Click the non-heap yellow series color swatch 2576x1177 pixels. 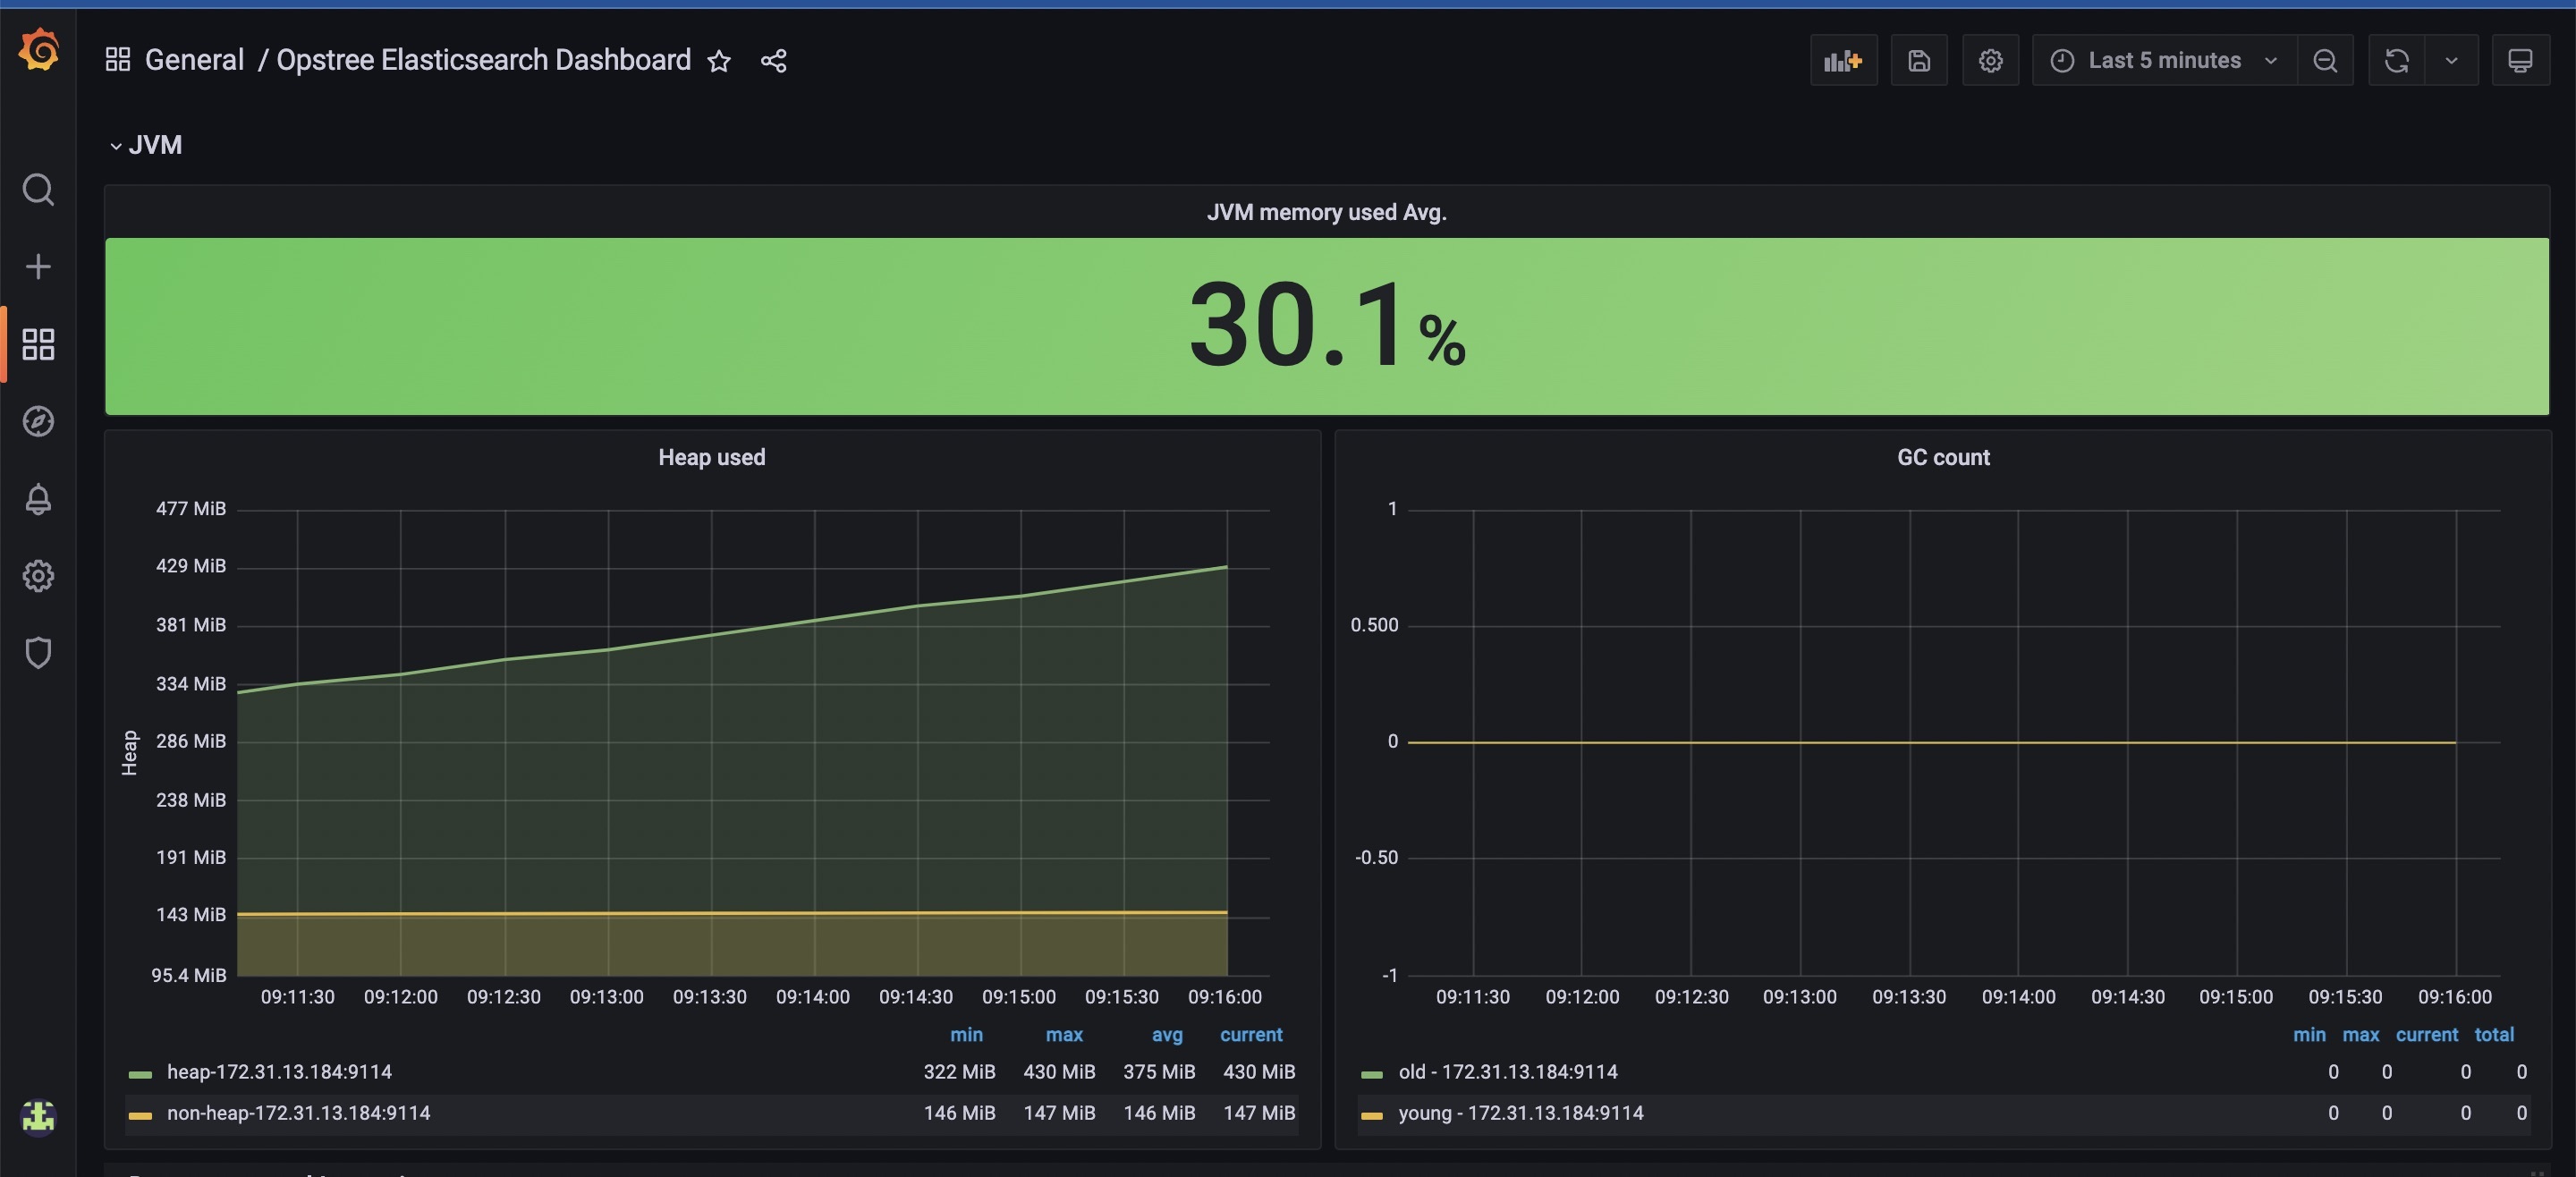[140, 1115]
